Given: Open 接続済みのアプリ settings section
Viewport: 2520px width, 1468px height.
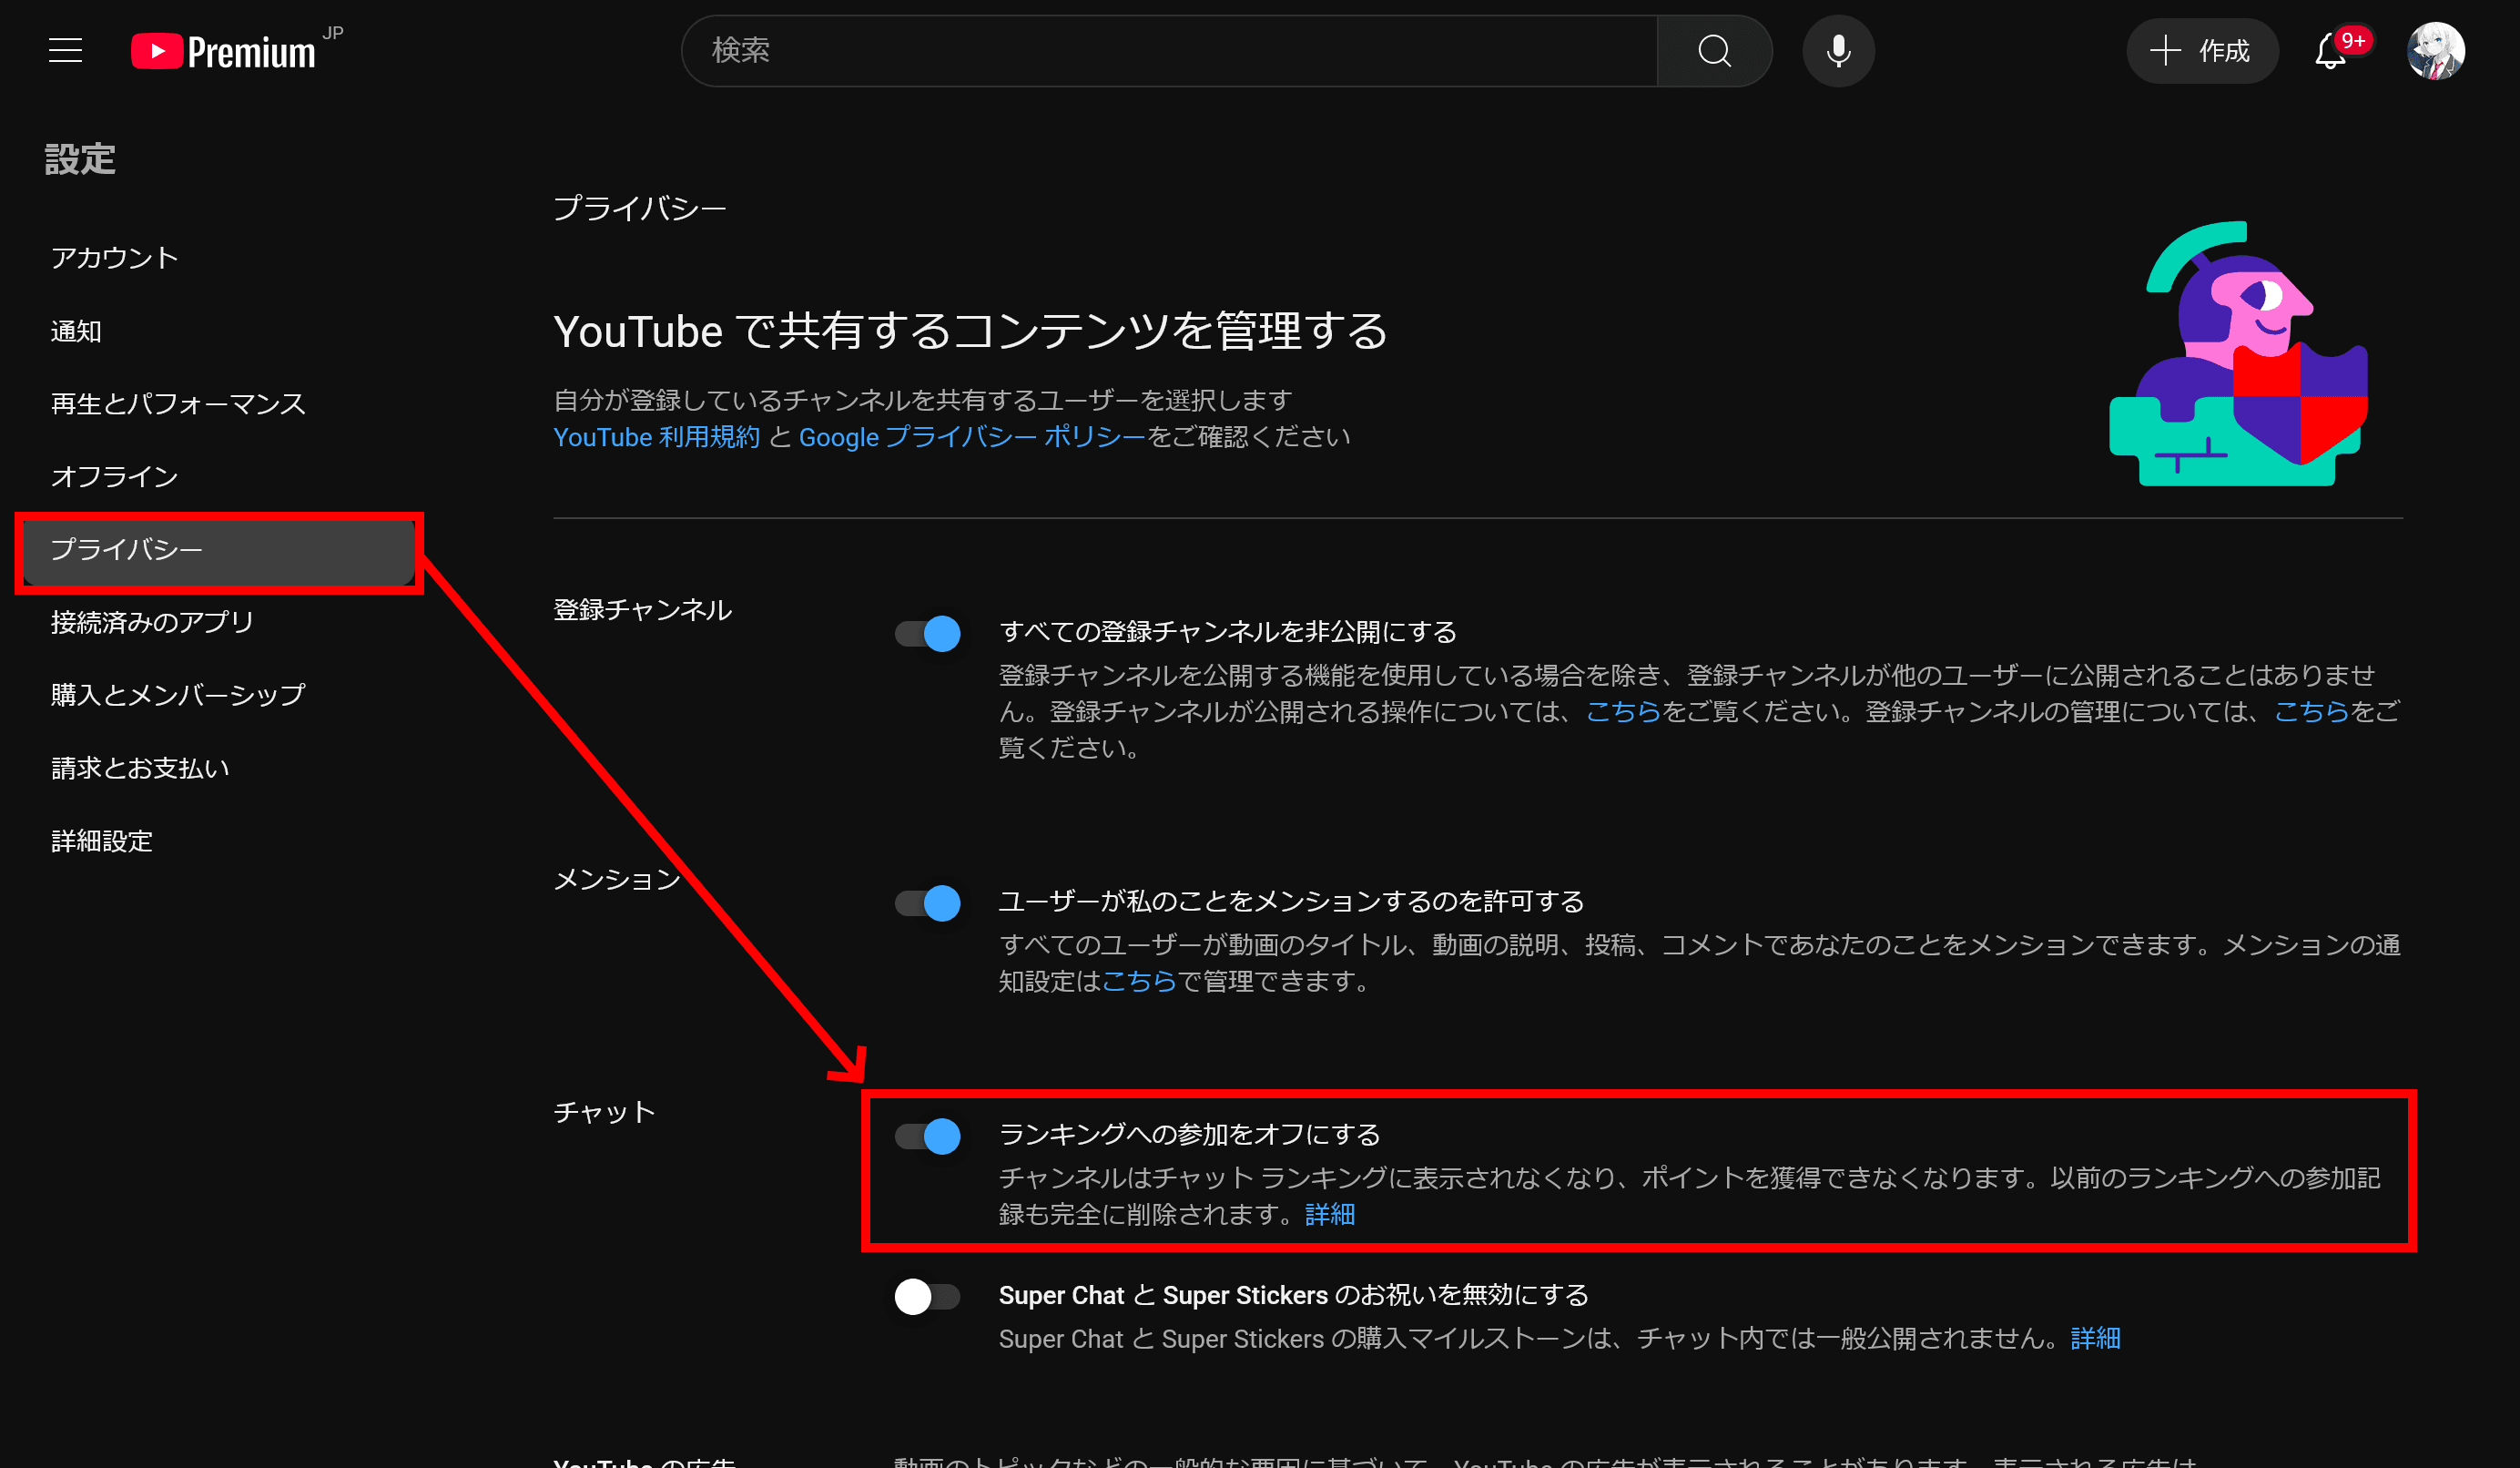Looking at the screenshot, I should 152,622.
